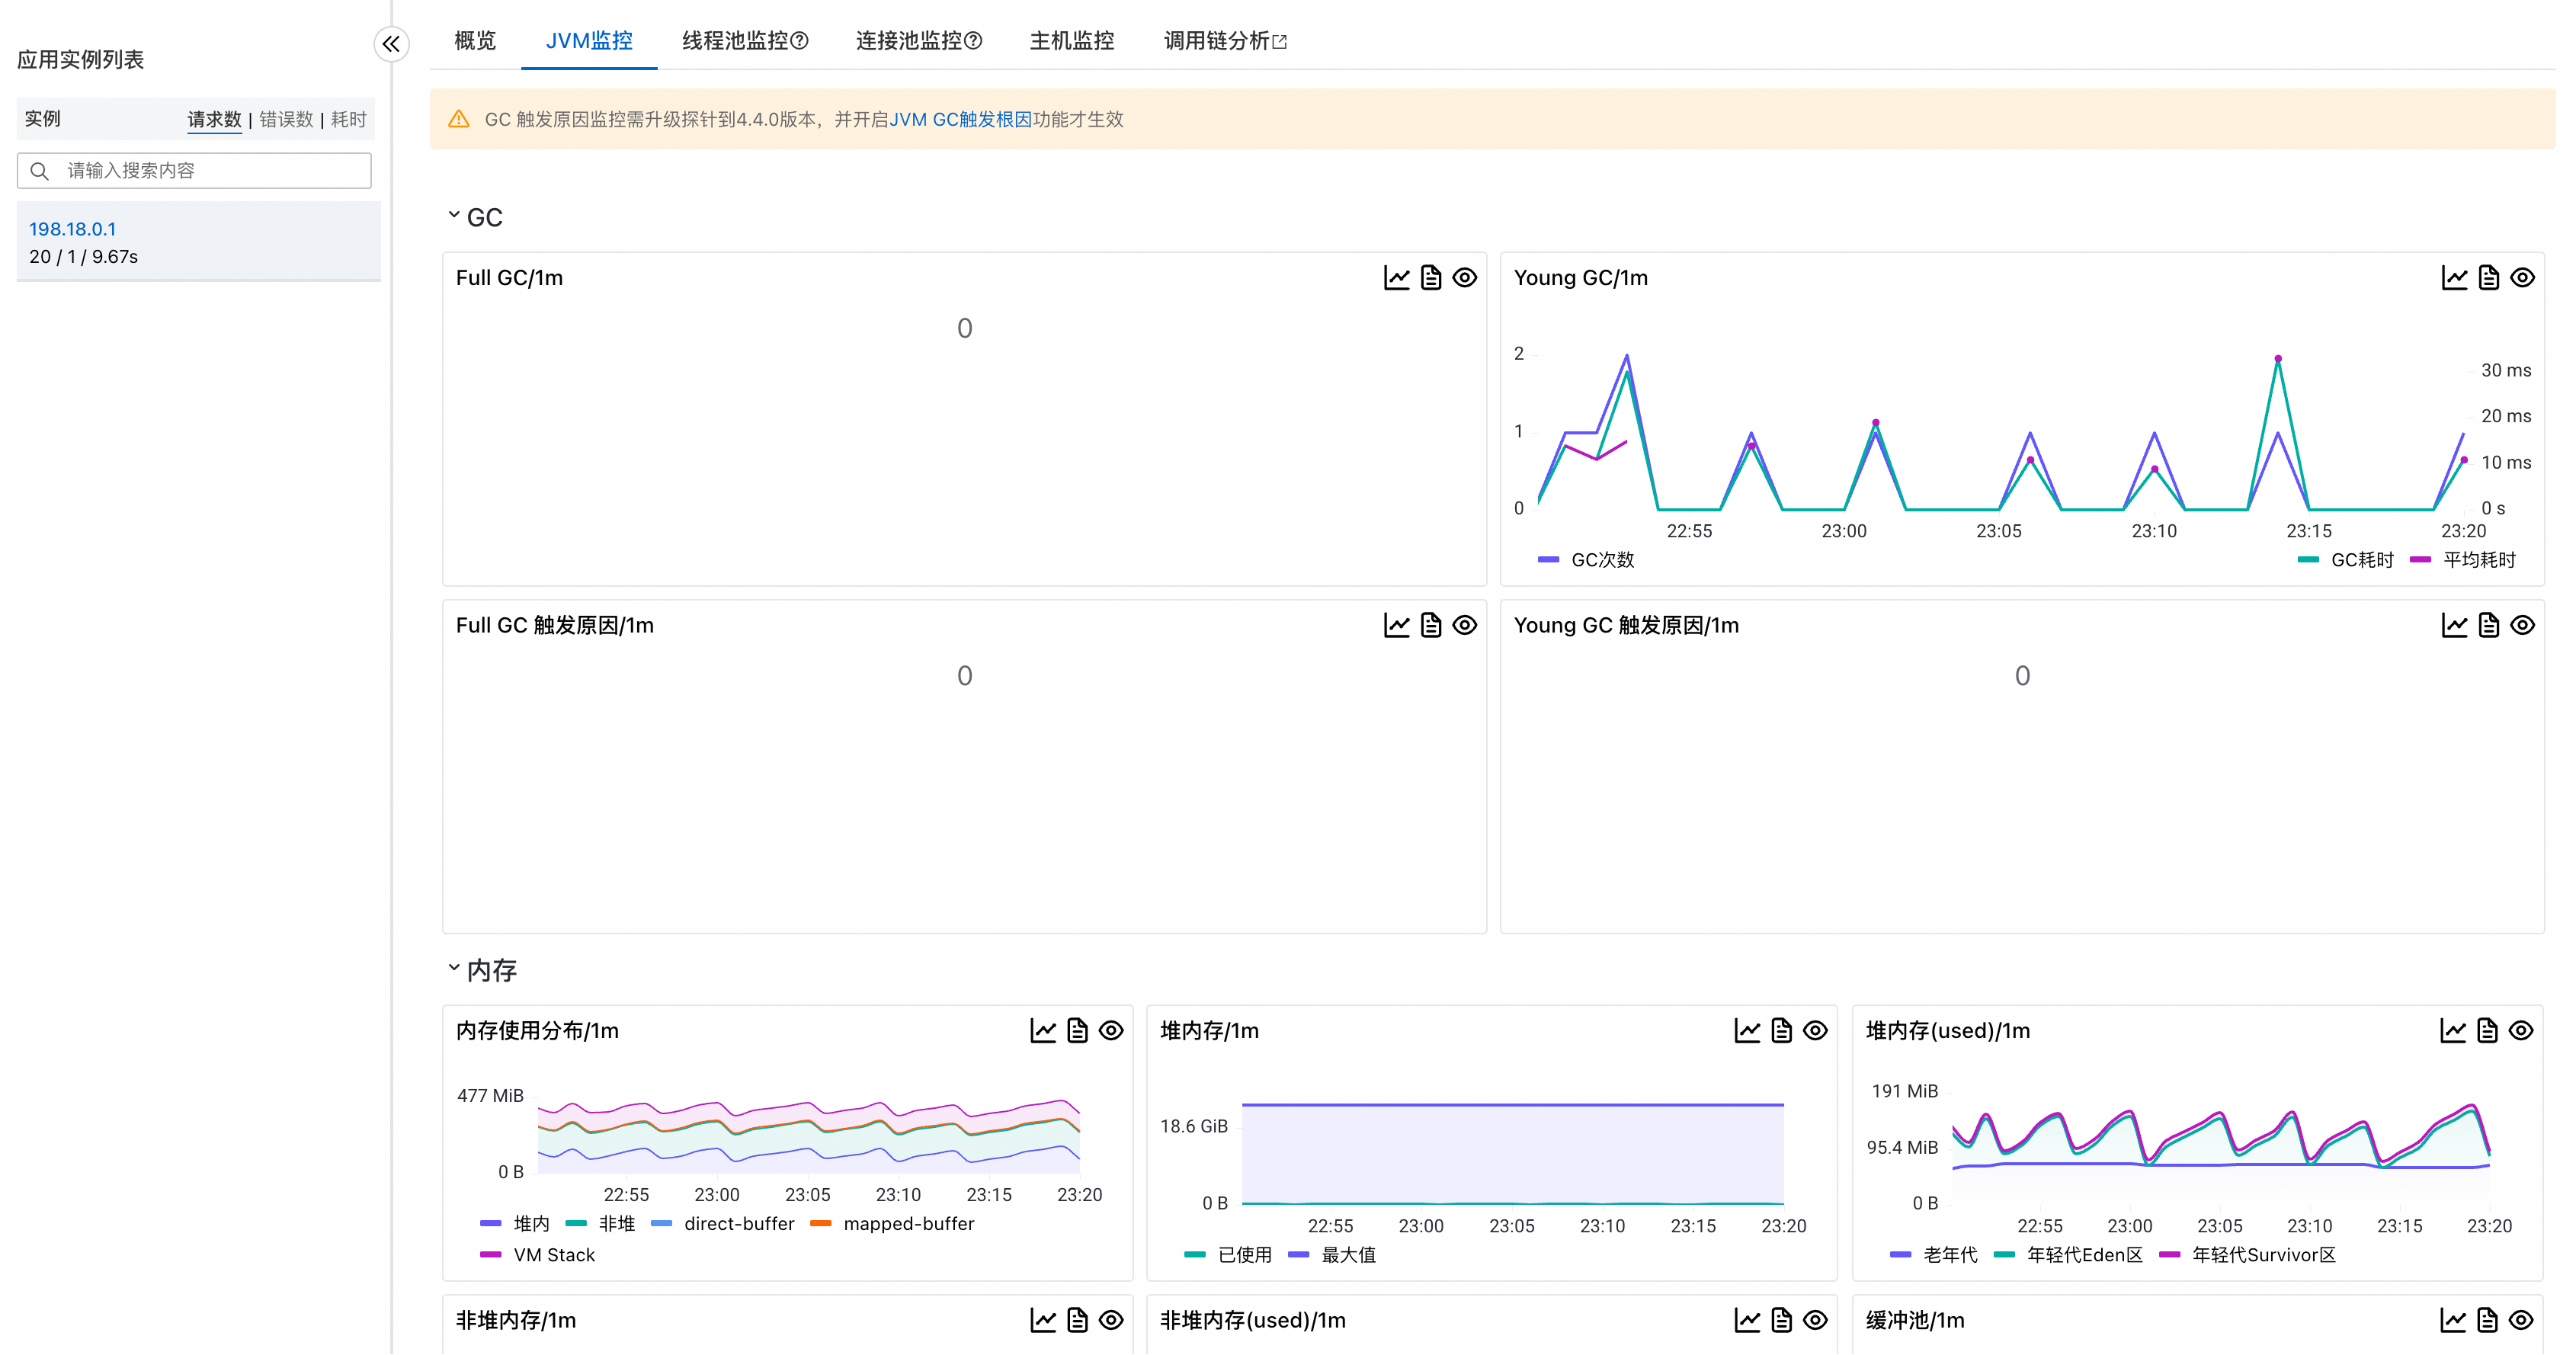This screenshot has width=2576, height=1355.
Task: Collapse the GC section
Action: pos(454,216)
